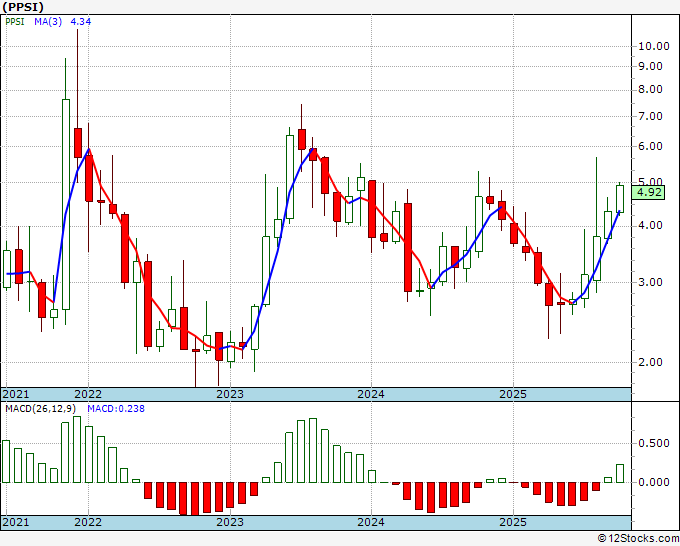Select the PPSI legend label

15,21
